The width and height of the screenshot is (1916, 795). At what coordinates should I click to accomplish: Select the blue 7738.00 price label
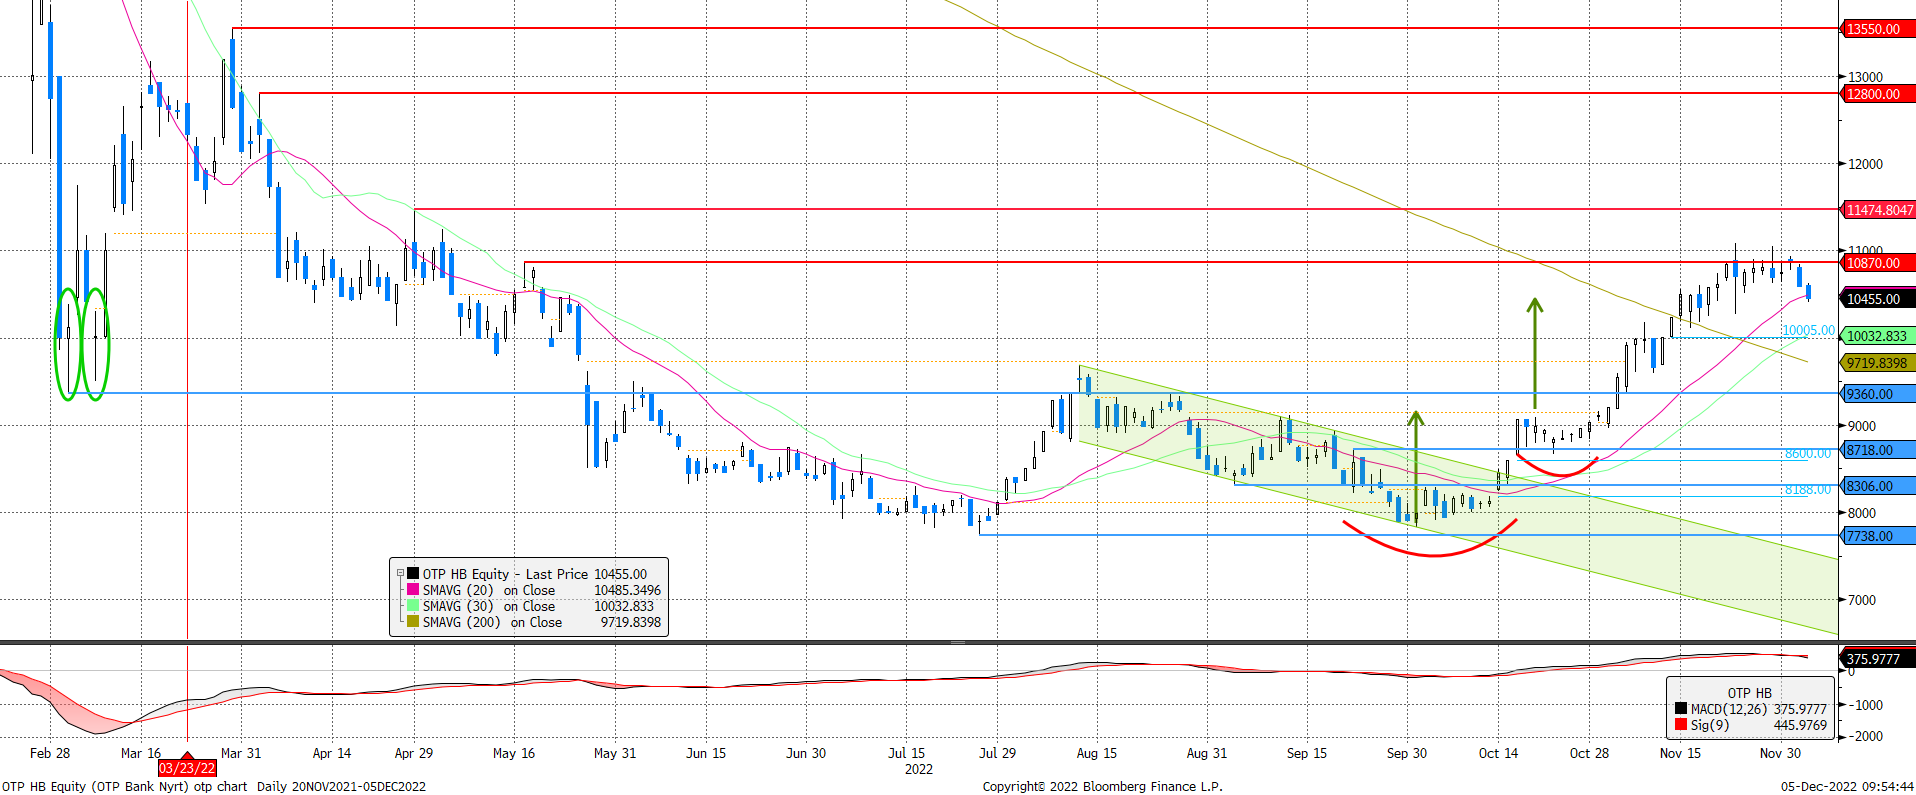pyautogui.click(x=1878, y=536)
